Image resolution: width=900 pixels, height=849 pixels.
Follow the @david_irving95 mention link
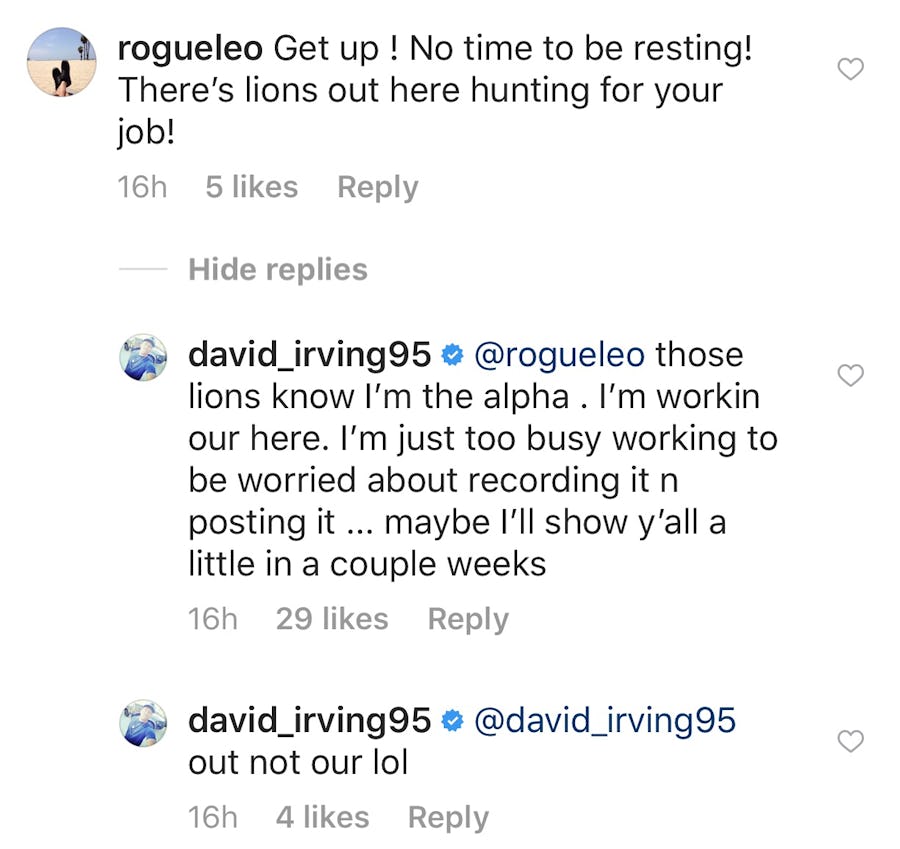603,721
